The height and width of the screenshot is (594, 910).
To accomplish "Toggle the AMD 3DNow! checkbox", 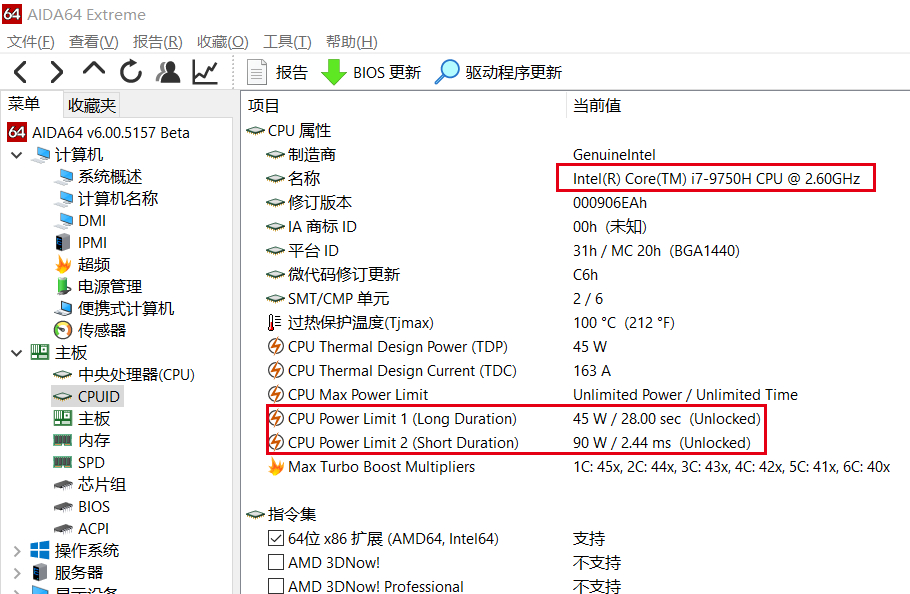I will [x=276, y=563].
